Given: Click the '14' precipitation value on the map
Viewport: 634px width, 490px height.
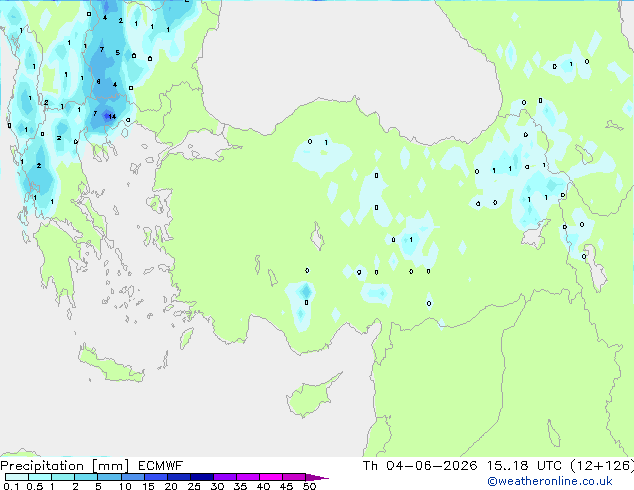Looking at the screenshot, I should coord(112,116).
